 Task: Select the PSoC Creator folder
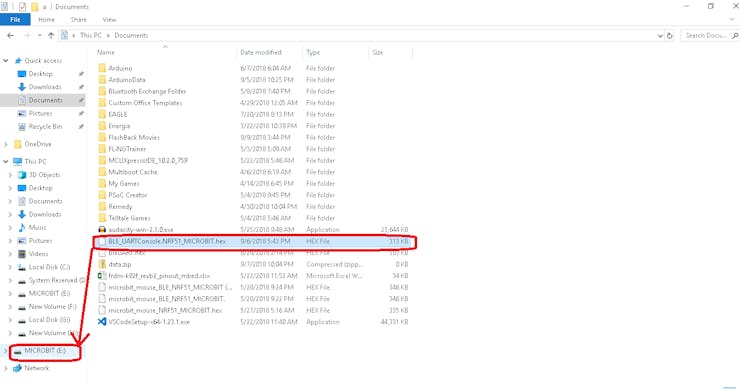(127, 195)
